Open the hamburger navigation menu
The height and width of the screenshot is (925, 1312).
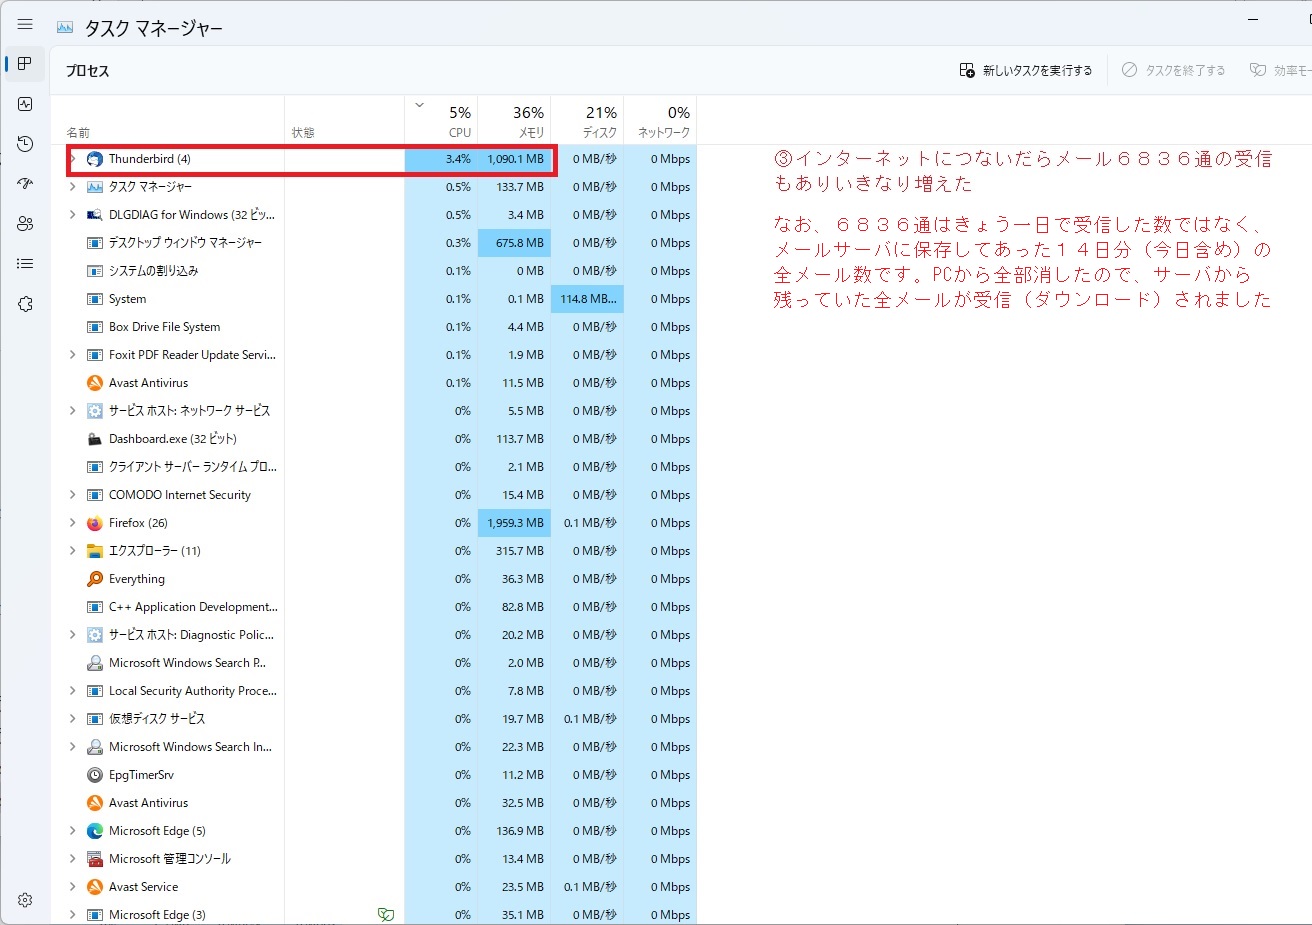pos(25,25)
